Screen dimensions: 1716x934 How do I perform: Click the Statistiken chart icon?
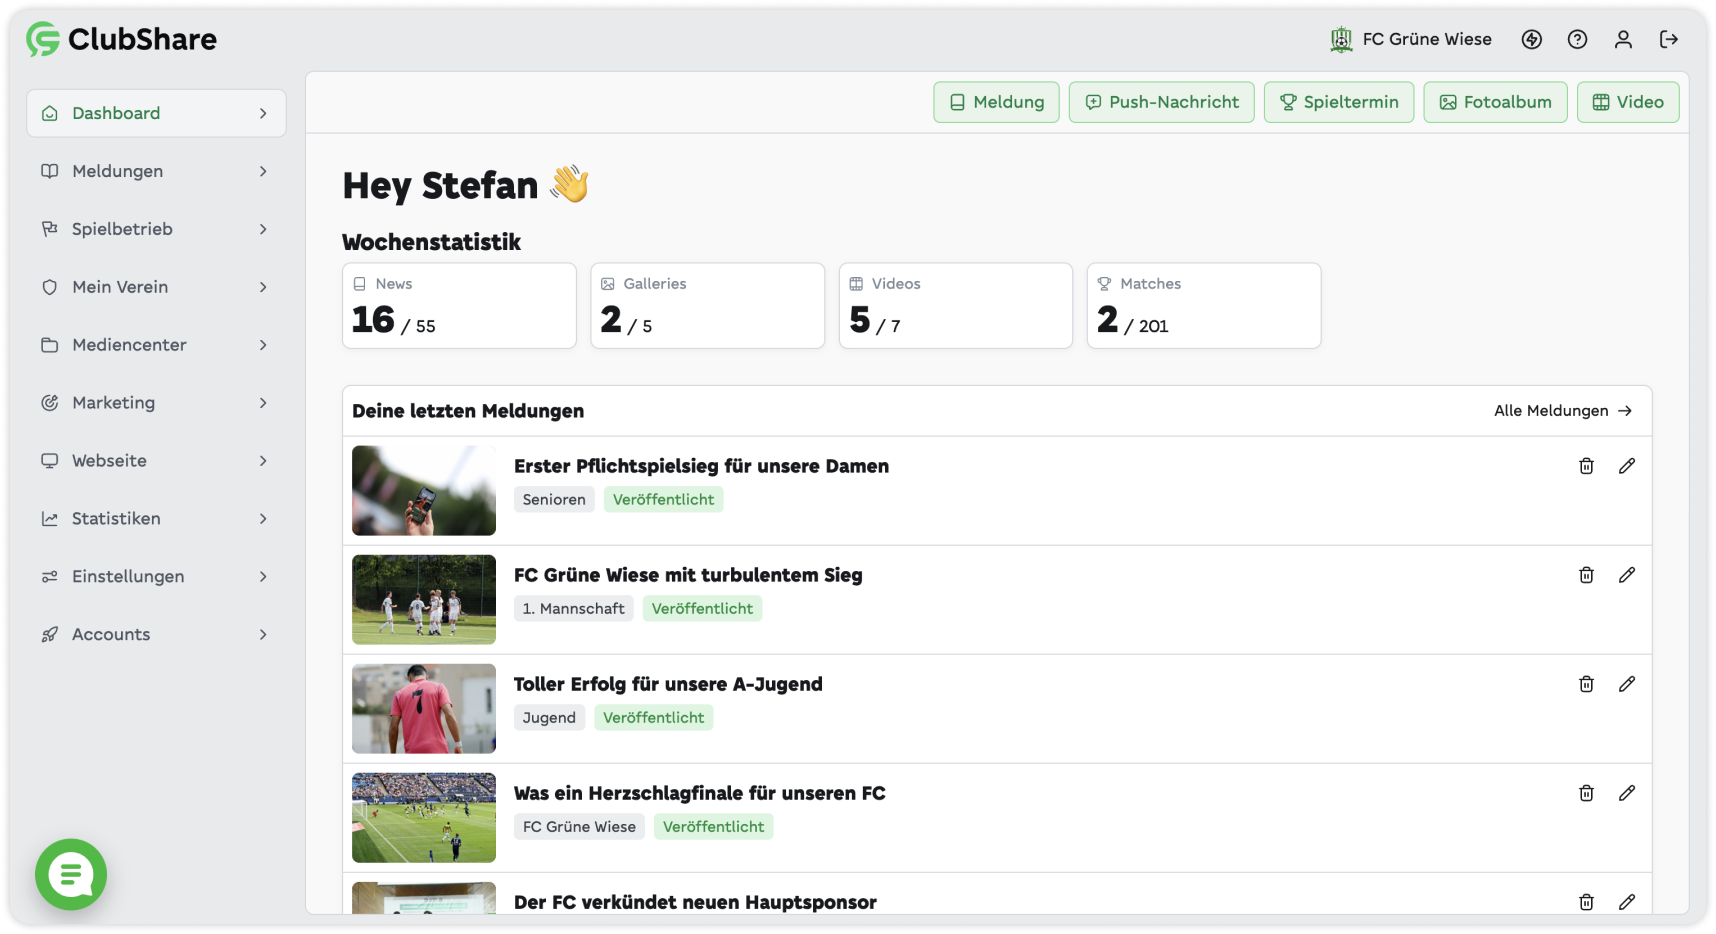pos(49,519)
